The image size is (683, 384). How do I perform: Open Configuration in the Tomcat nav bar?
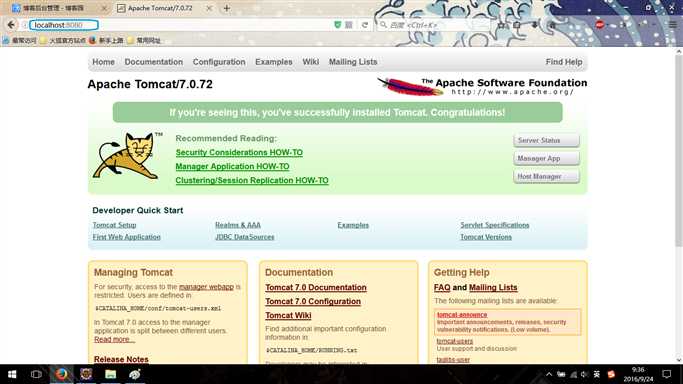coord(219,62)
